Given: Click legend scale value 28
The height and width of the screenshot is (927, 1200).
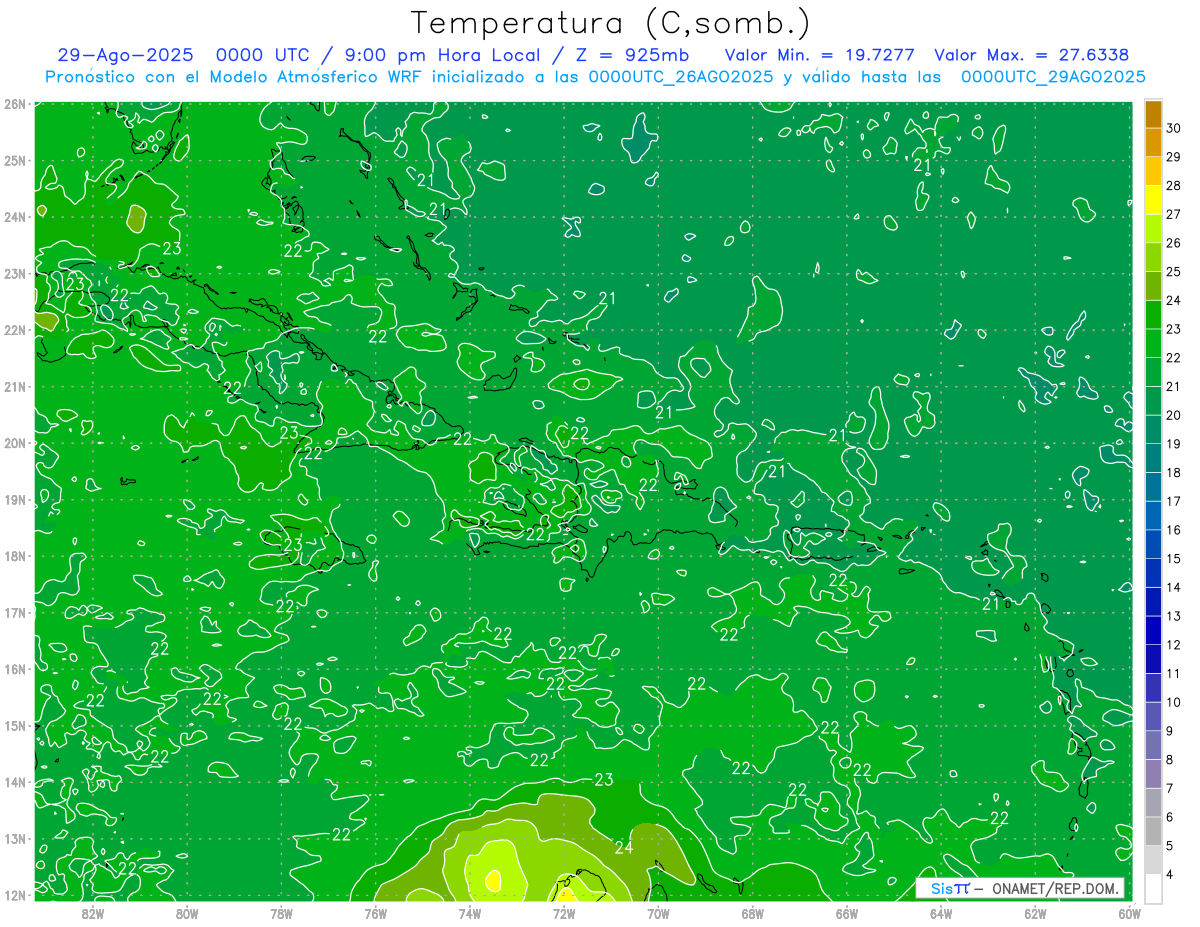Looking at the screenshot, I should (1173, 185).
